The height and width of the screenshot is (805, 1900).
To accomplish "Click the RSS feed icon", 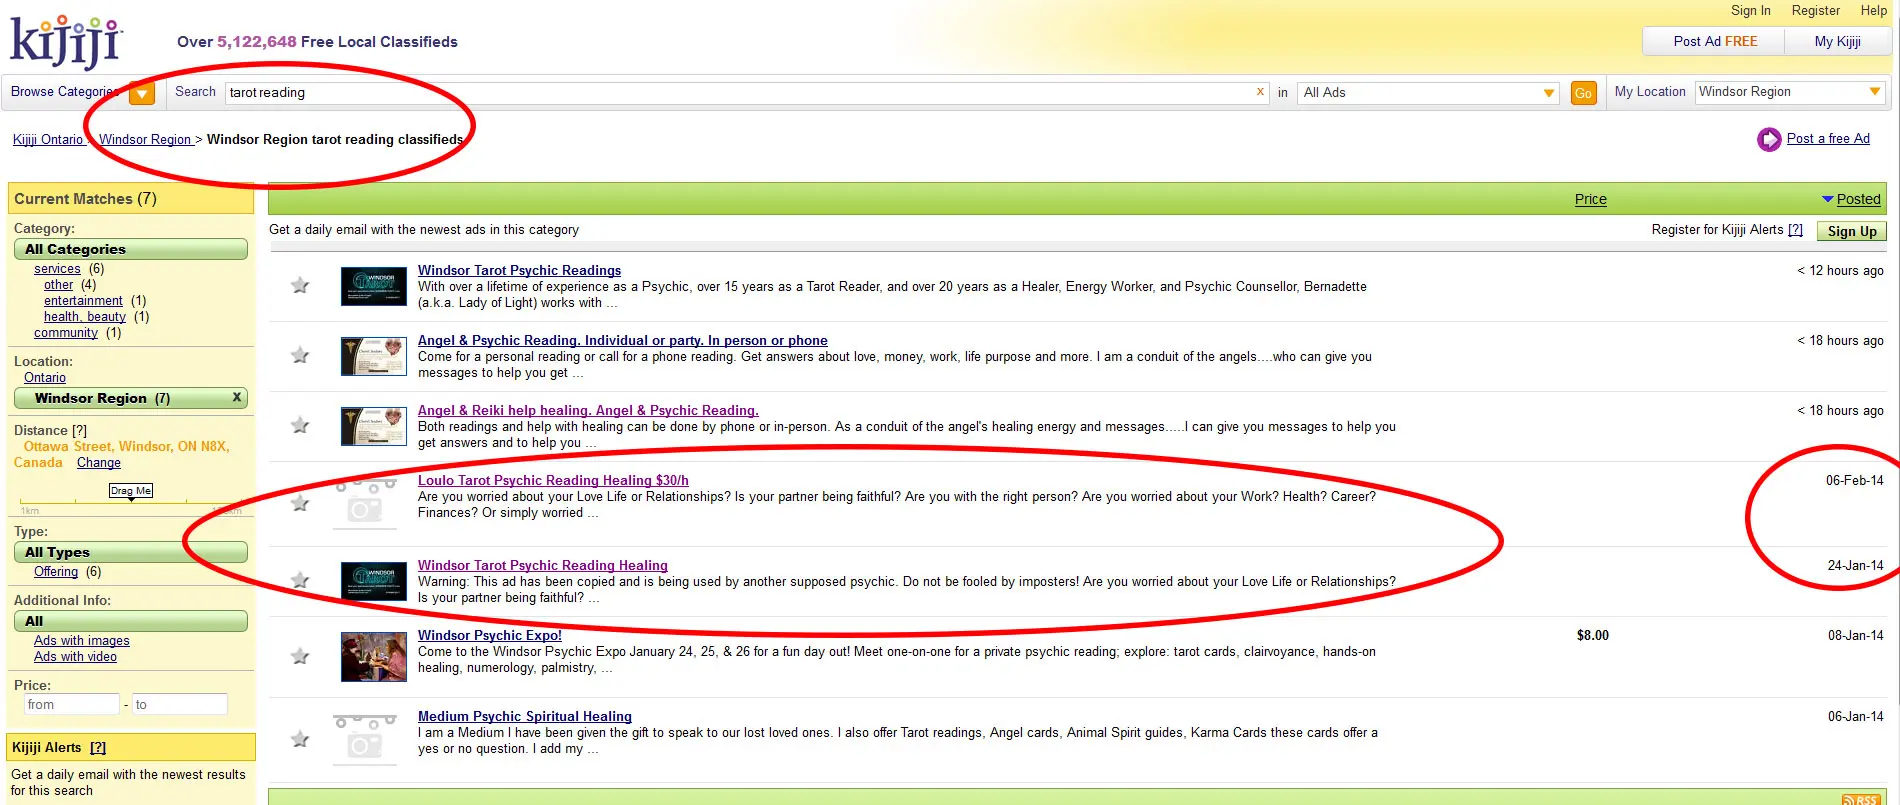I will coord(1861,799).
